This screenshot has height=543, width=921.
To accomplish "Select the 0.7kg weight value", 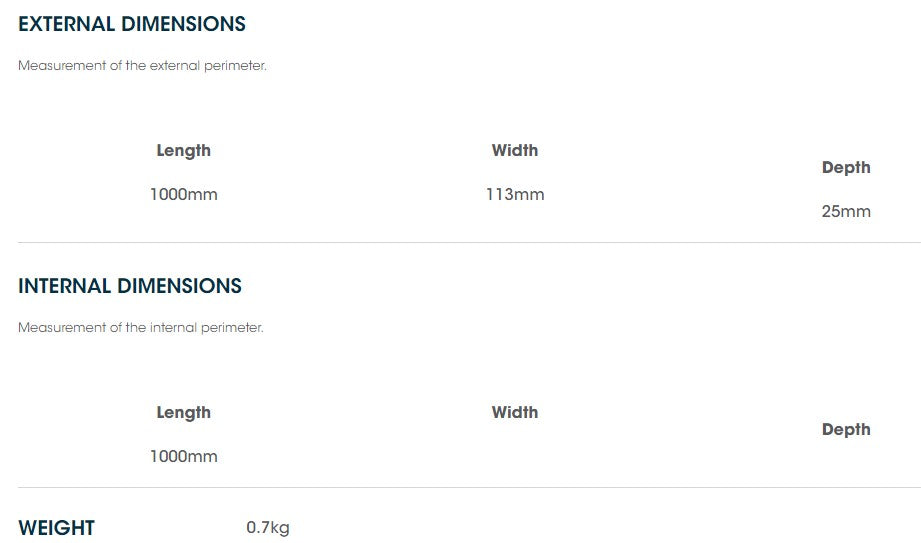I will tap(268, 528).
